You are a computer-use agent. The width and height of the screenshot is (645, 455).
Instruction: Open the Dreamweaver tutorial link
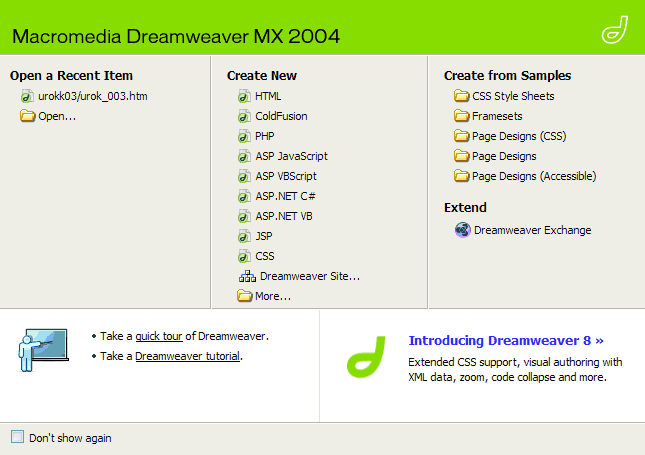(188, 356)
